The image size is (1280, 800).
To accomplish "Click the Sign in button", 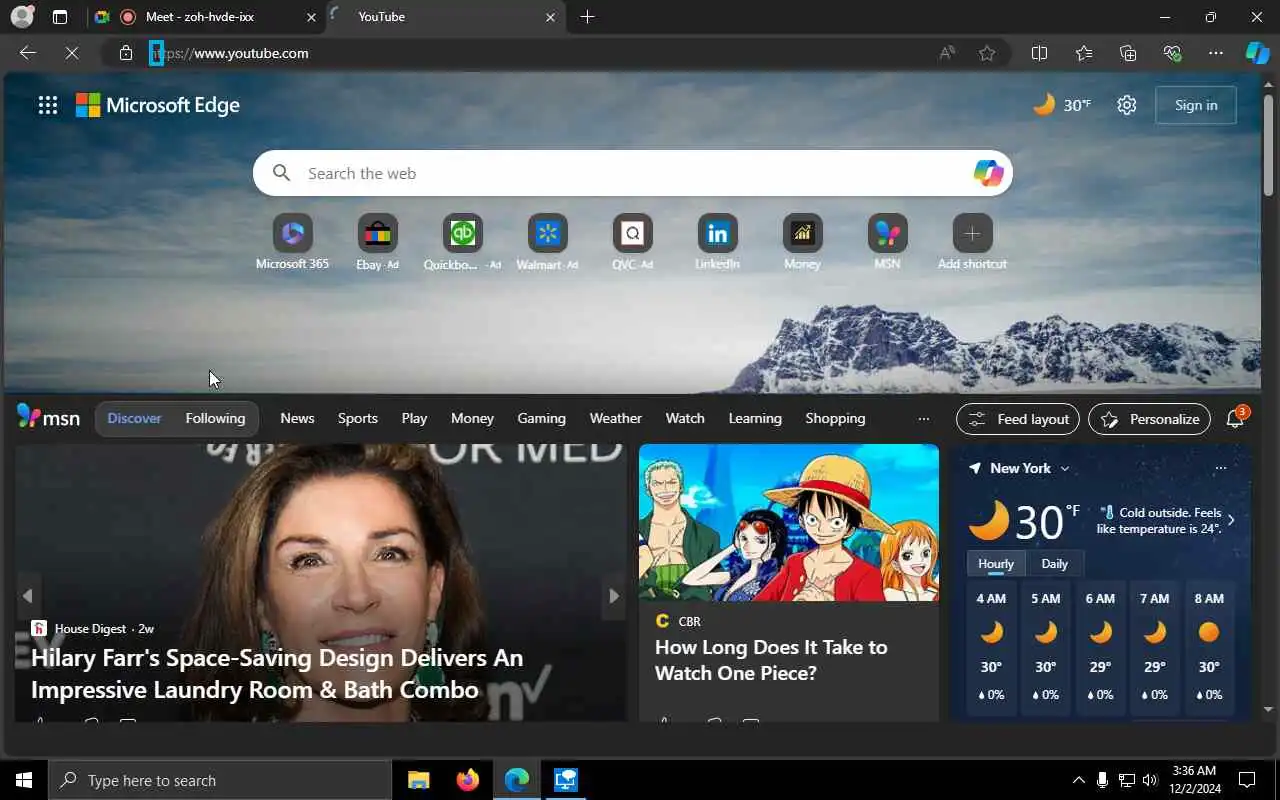I will point(1196,105).
